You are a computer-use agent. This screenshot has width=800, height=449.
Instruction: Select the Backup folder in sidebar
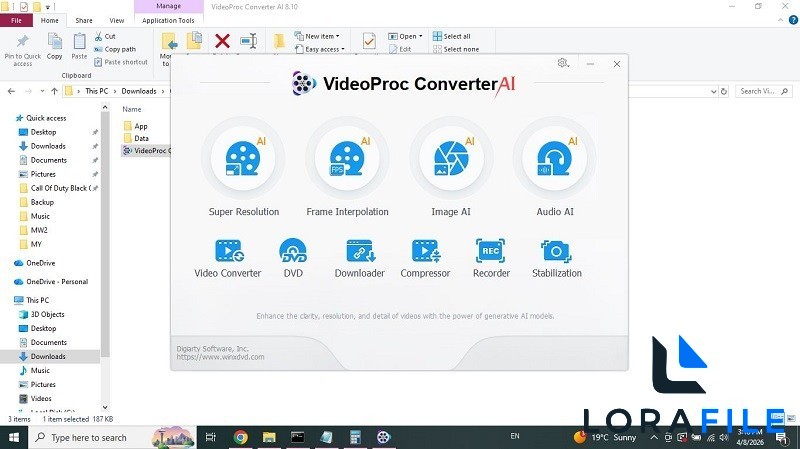pos(42,202)
